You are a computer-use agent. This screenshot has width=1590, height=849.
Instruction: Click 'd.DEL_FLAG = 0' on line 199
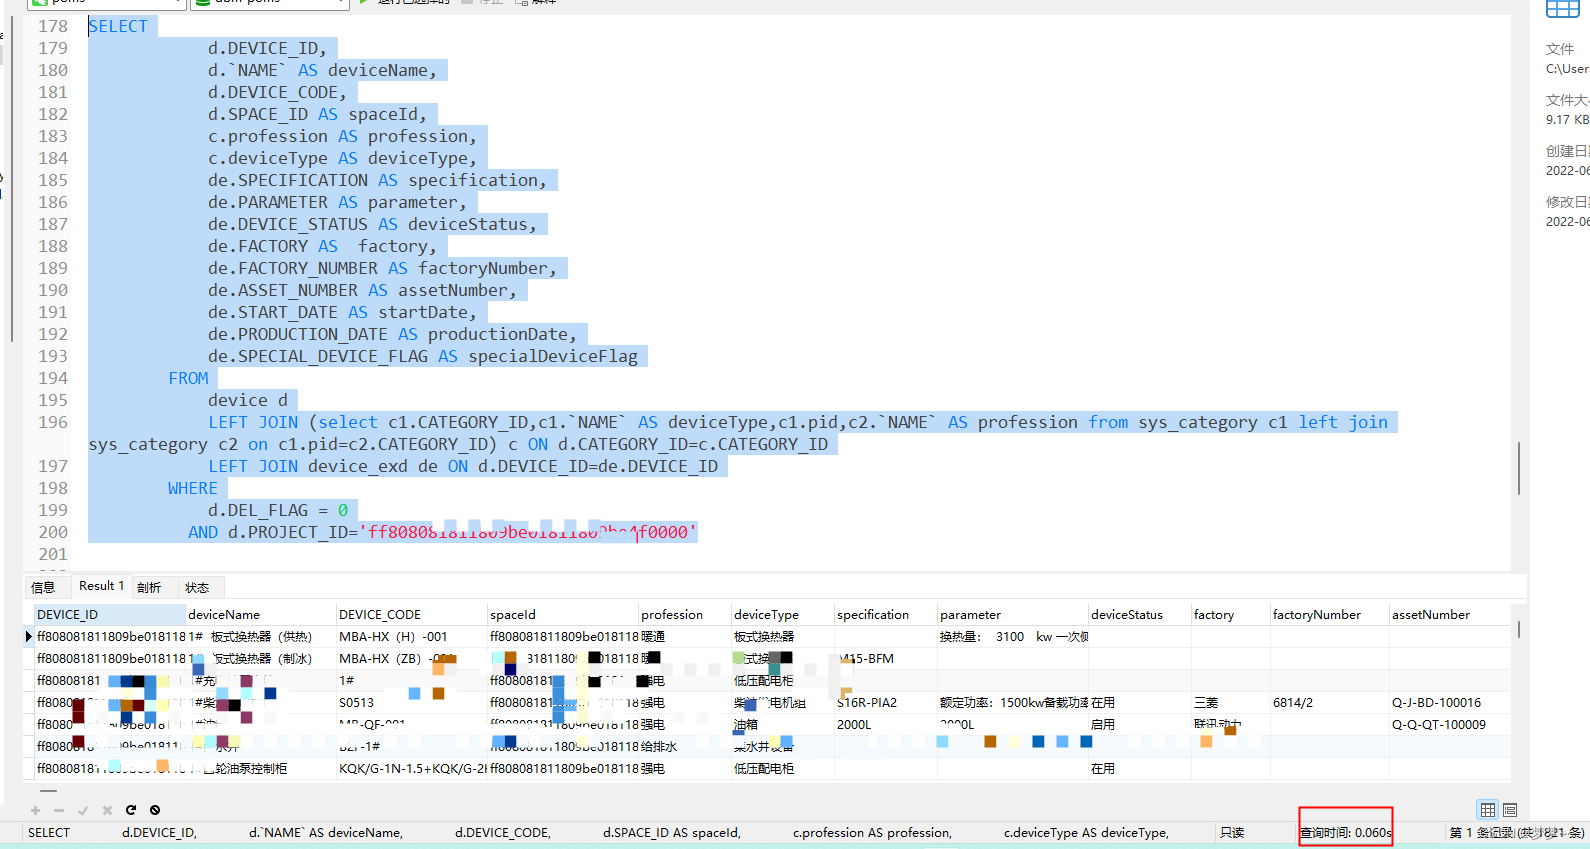pyautogui.click(x=278, y=510)
